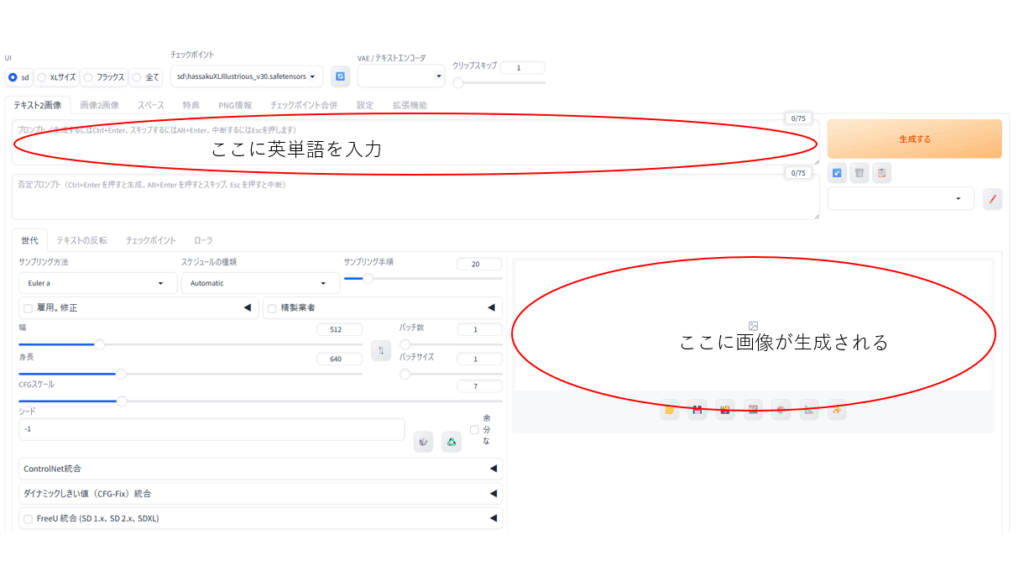
Task: Switch to the PNG情報 tab
Action: [x=235, y=105]
